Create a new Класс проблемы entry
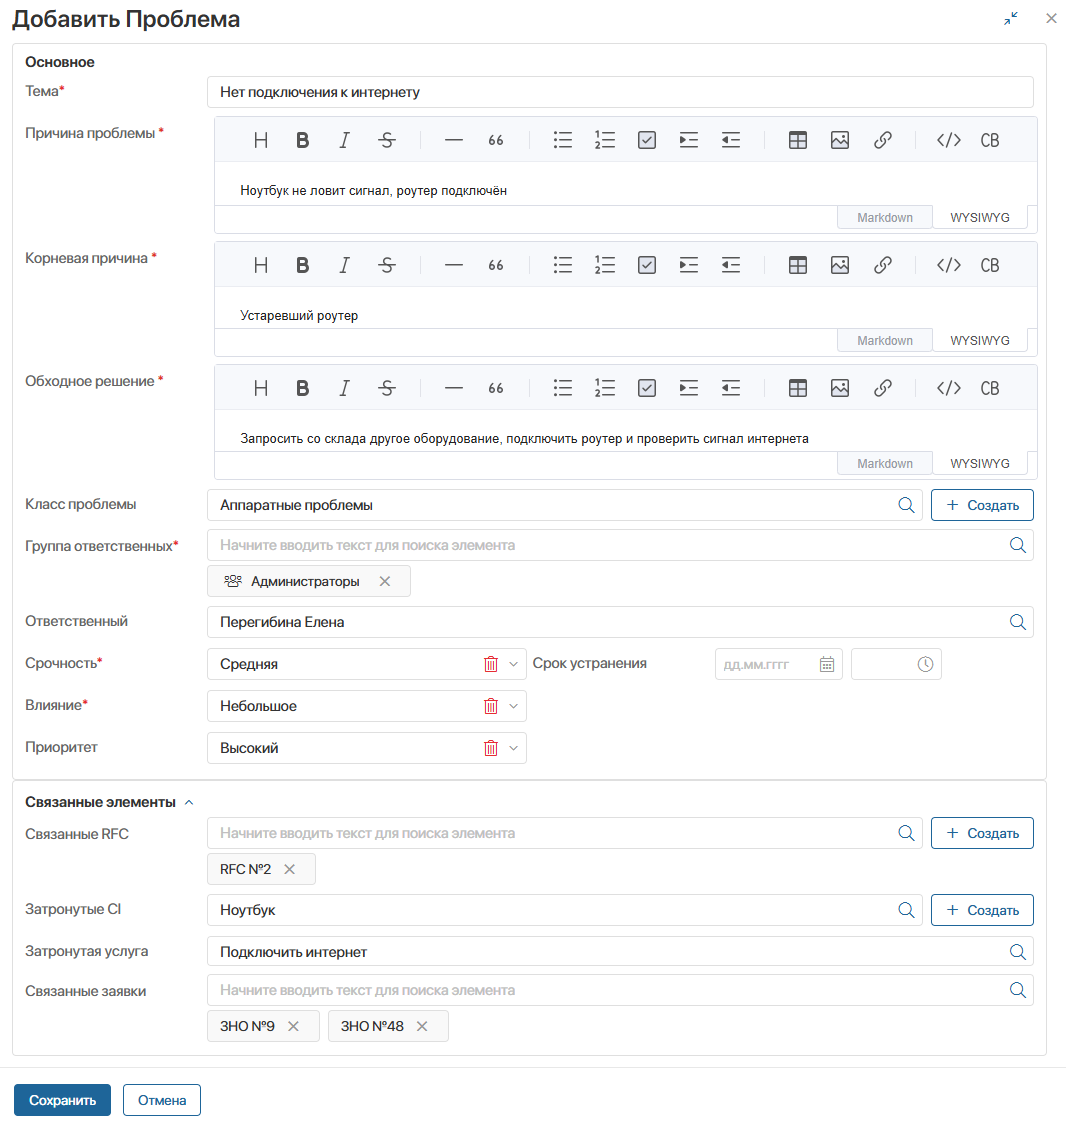This screenshot has height=1125, width=1066. [982, 505]
